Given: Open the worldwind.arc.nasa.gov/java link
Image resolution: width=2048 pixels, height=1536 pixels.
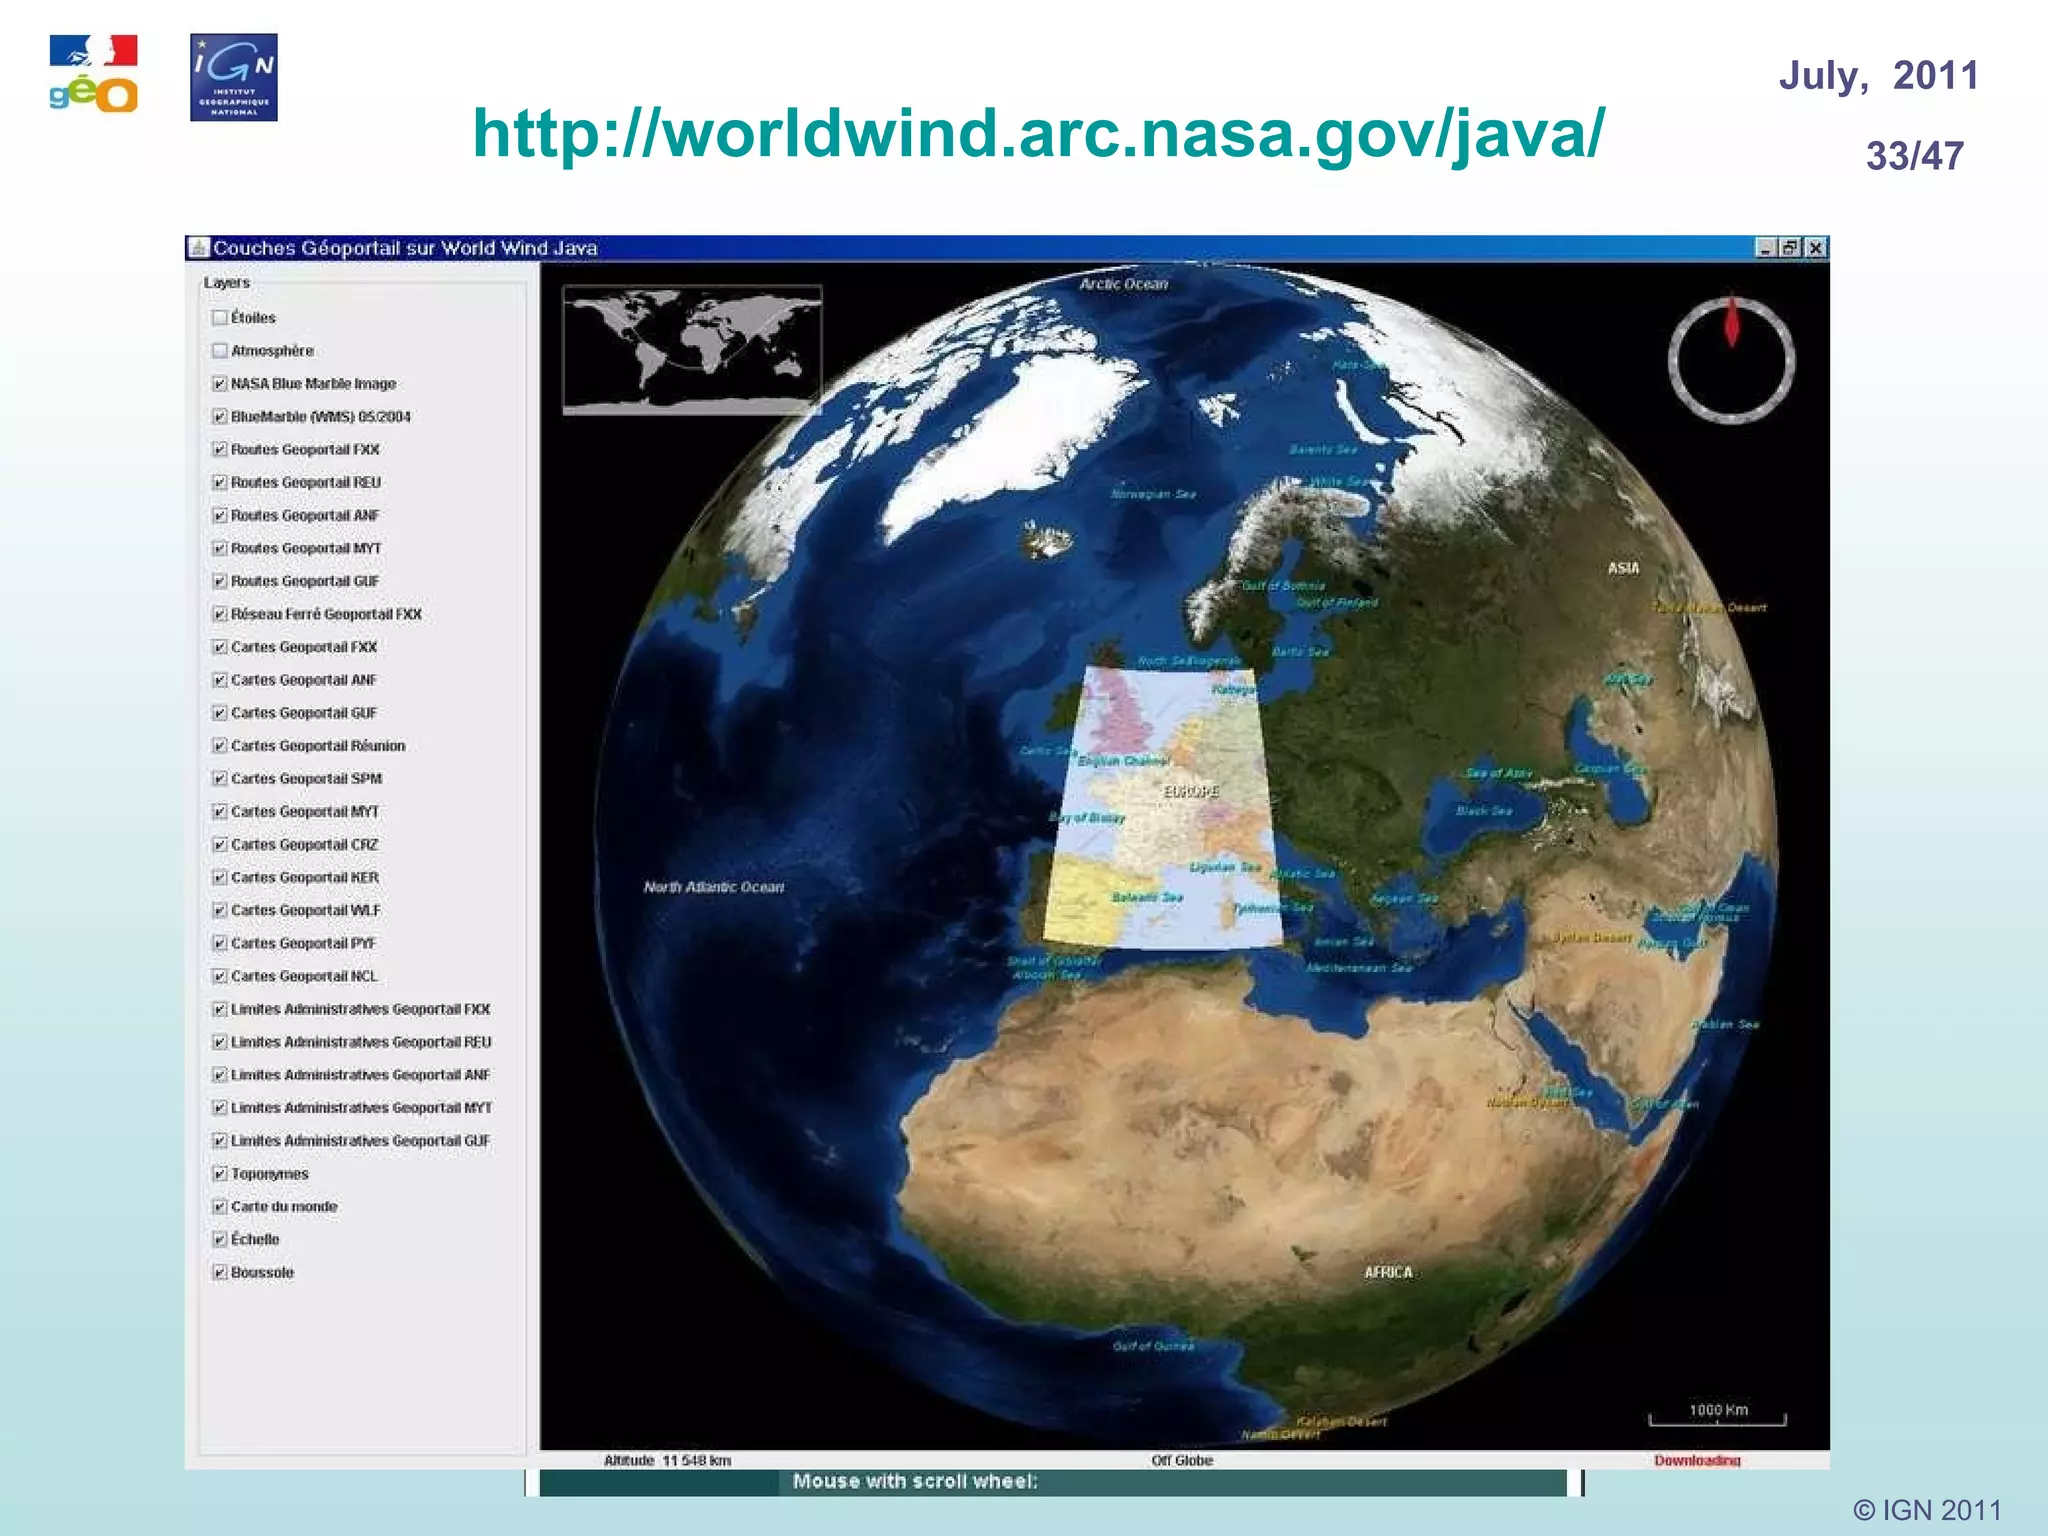Looking at the screenshot, I should [x=1038, y=133].
